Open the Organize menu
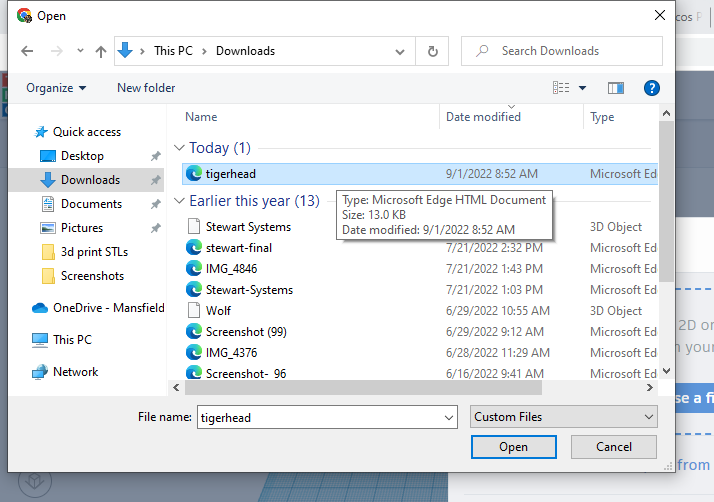 tap(56, 88)
